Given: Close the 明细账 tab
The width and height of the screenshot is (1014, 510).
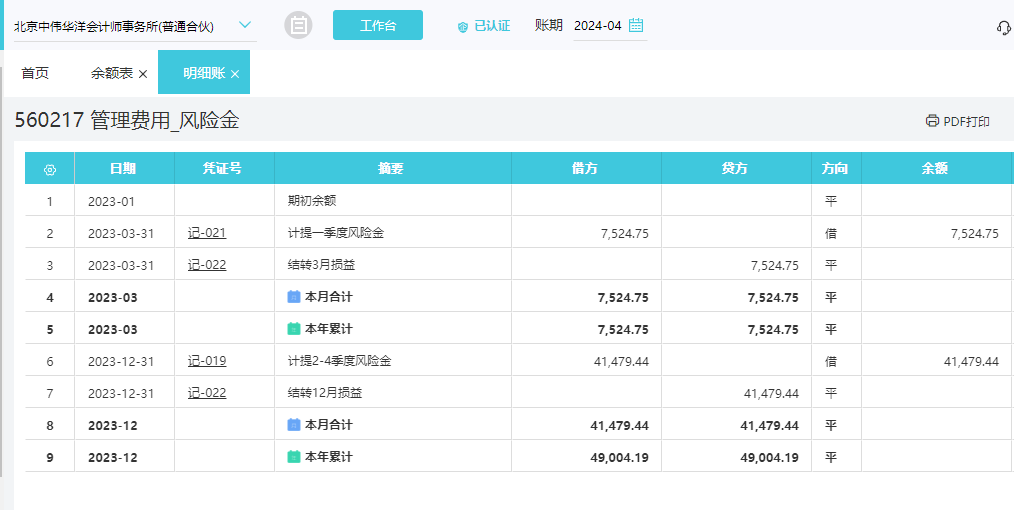Looking at the screenshot, I should 235,74.
